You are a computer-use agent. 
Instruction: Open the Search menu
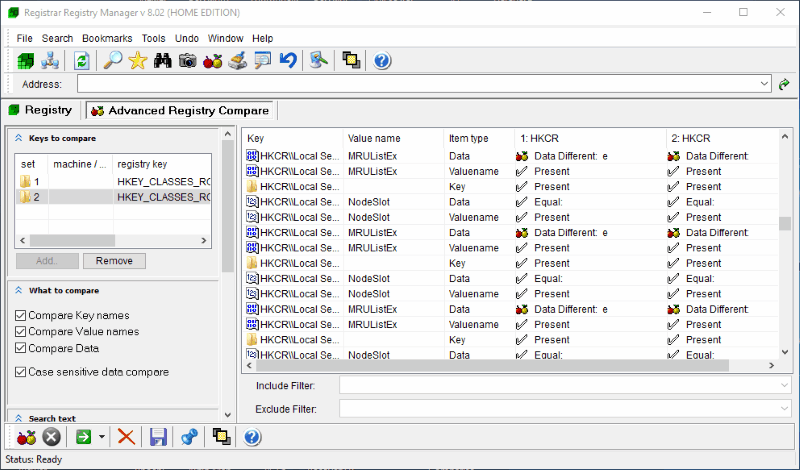click(x=57, y=38)
